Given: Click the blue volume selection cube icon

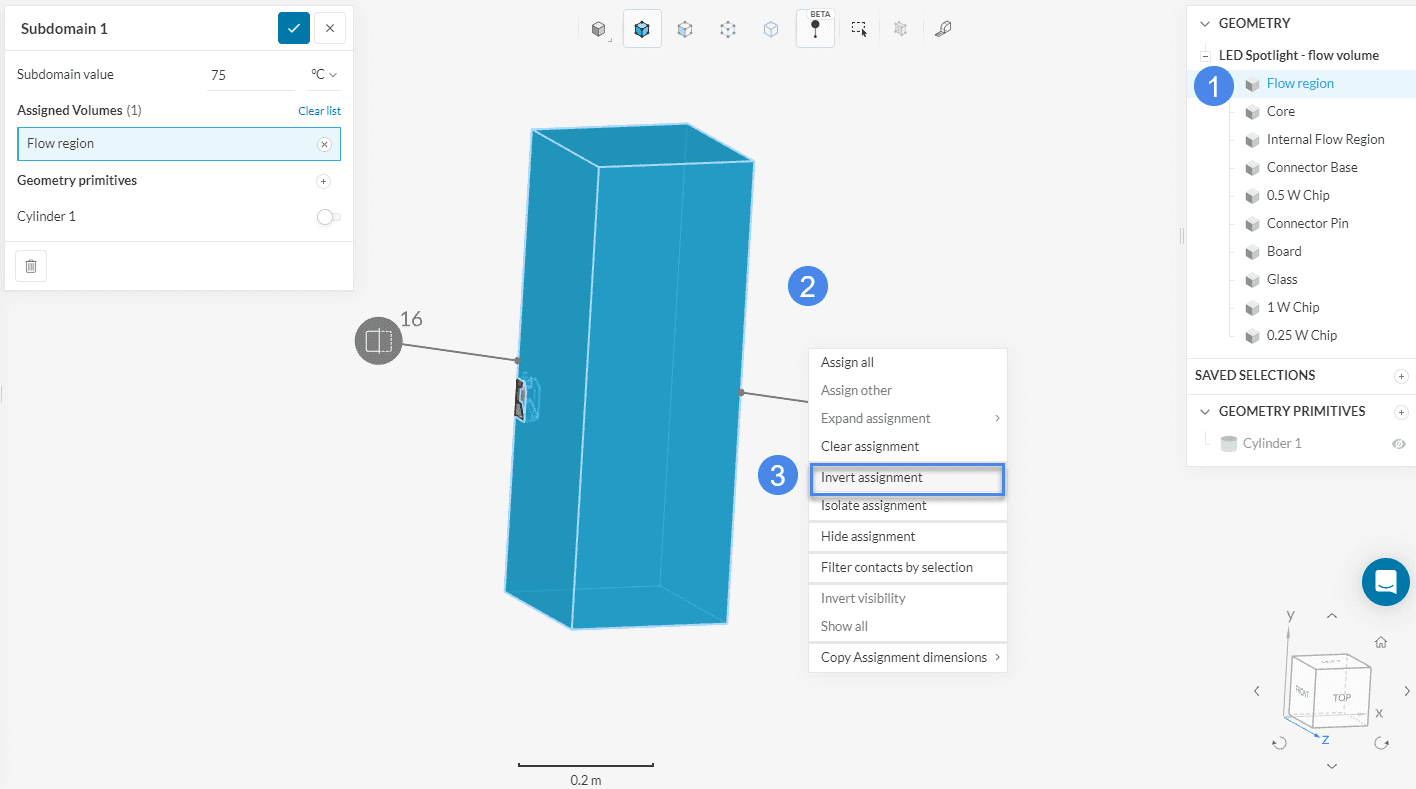Looking at the screenshot, I should [642, 29].
